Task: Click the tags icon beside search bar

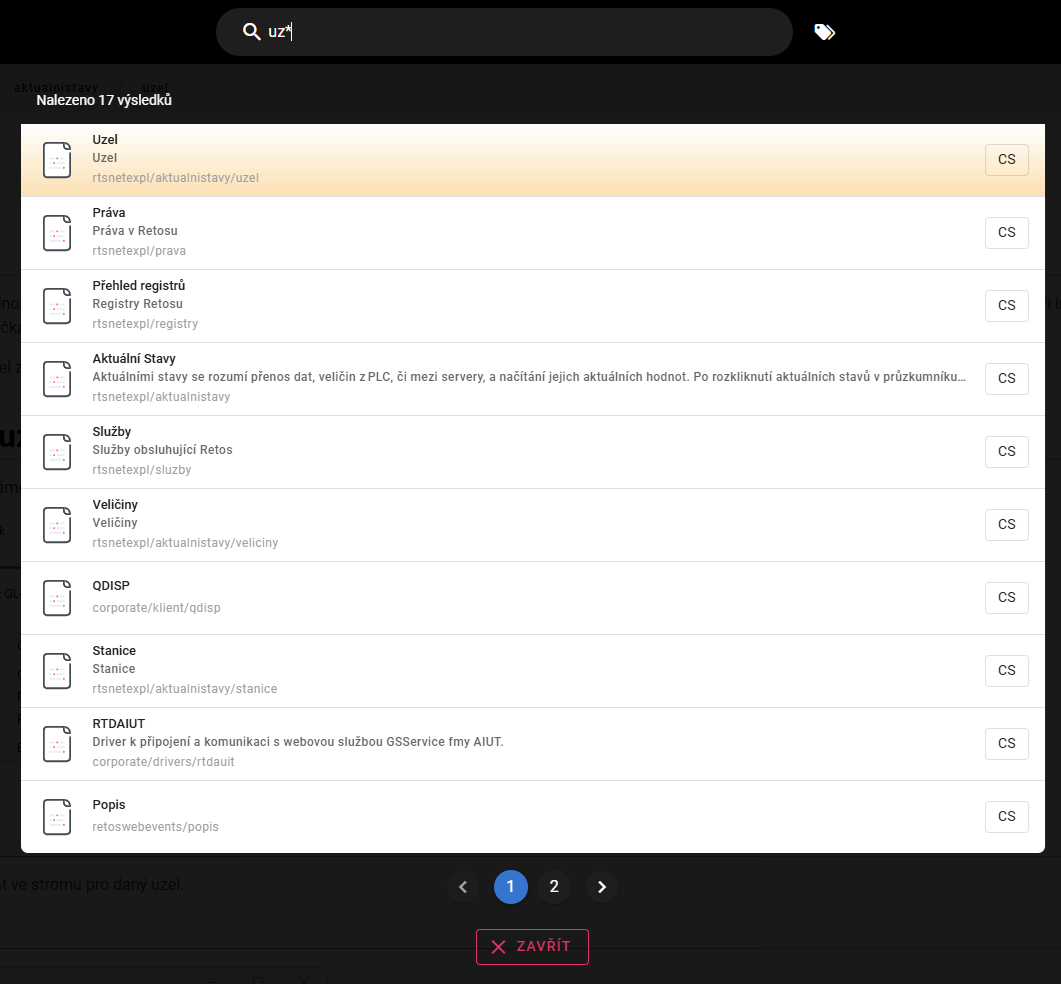Action: pos(824,32)
